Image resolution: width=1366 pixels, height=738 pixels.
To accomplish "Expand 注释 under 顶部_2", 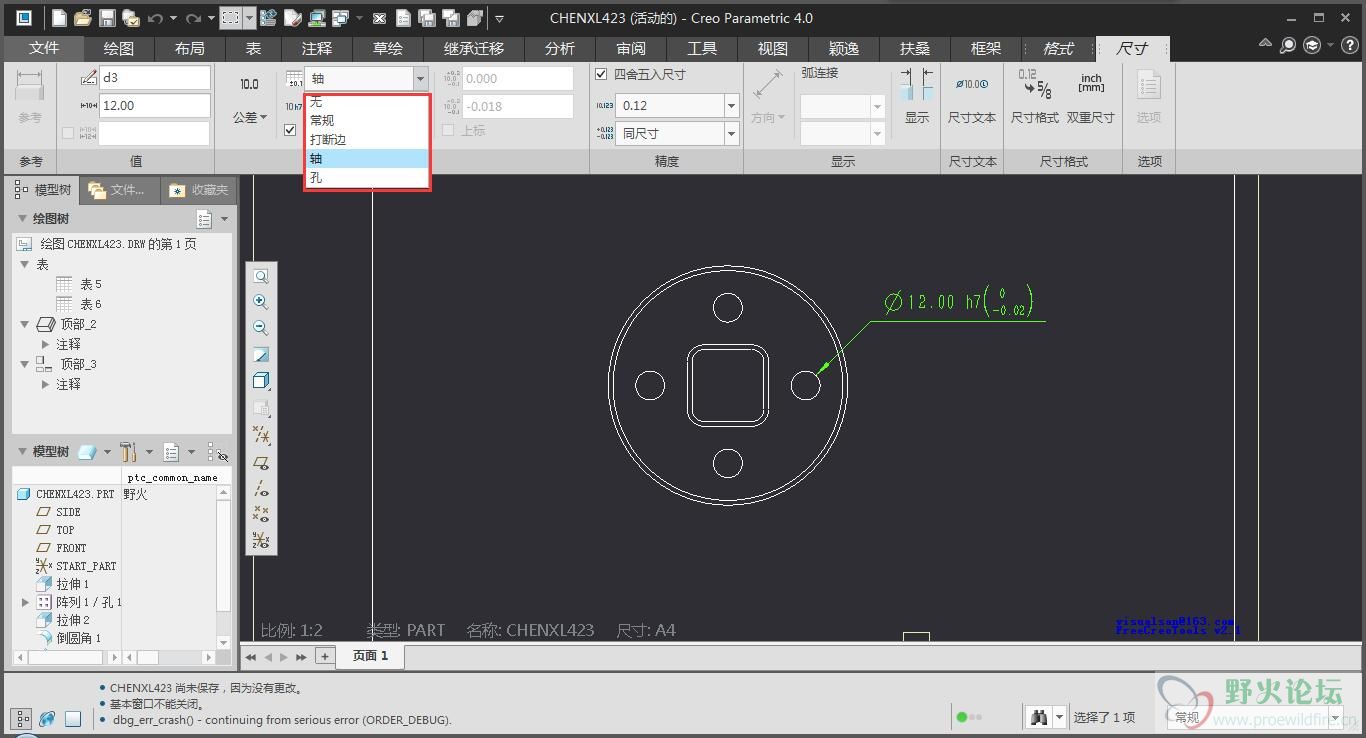I will tap(46, 344).
